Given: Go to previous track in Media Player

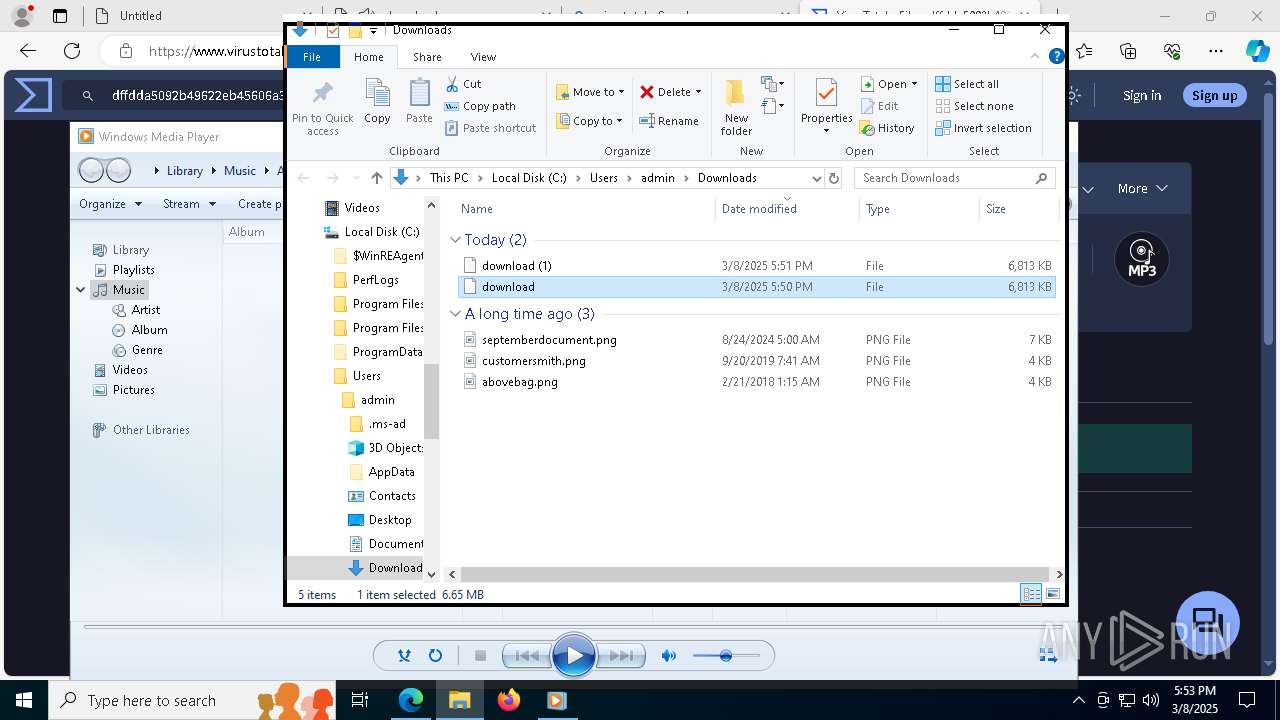Looking at the screenshot, I should 526,656.
